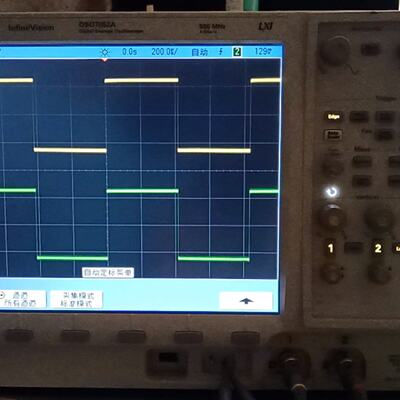This screenshot has height=400, width=400.
Task: Tap the 自动 trigger mode indicator
Action: pyautogui.click(x=199, y=52)
